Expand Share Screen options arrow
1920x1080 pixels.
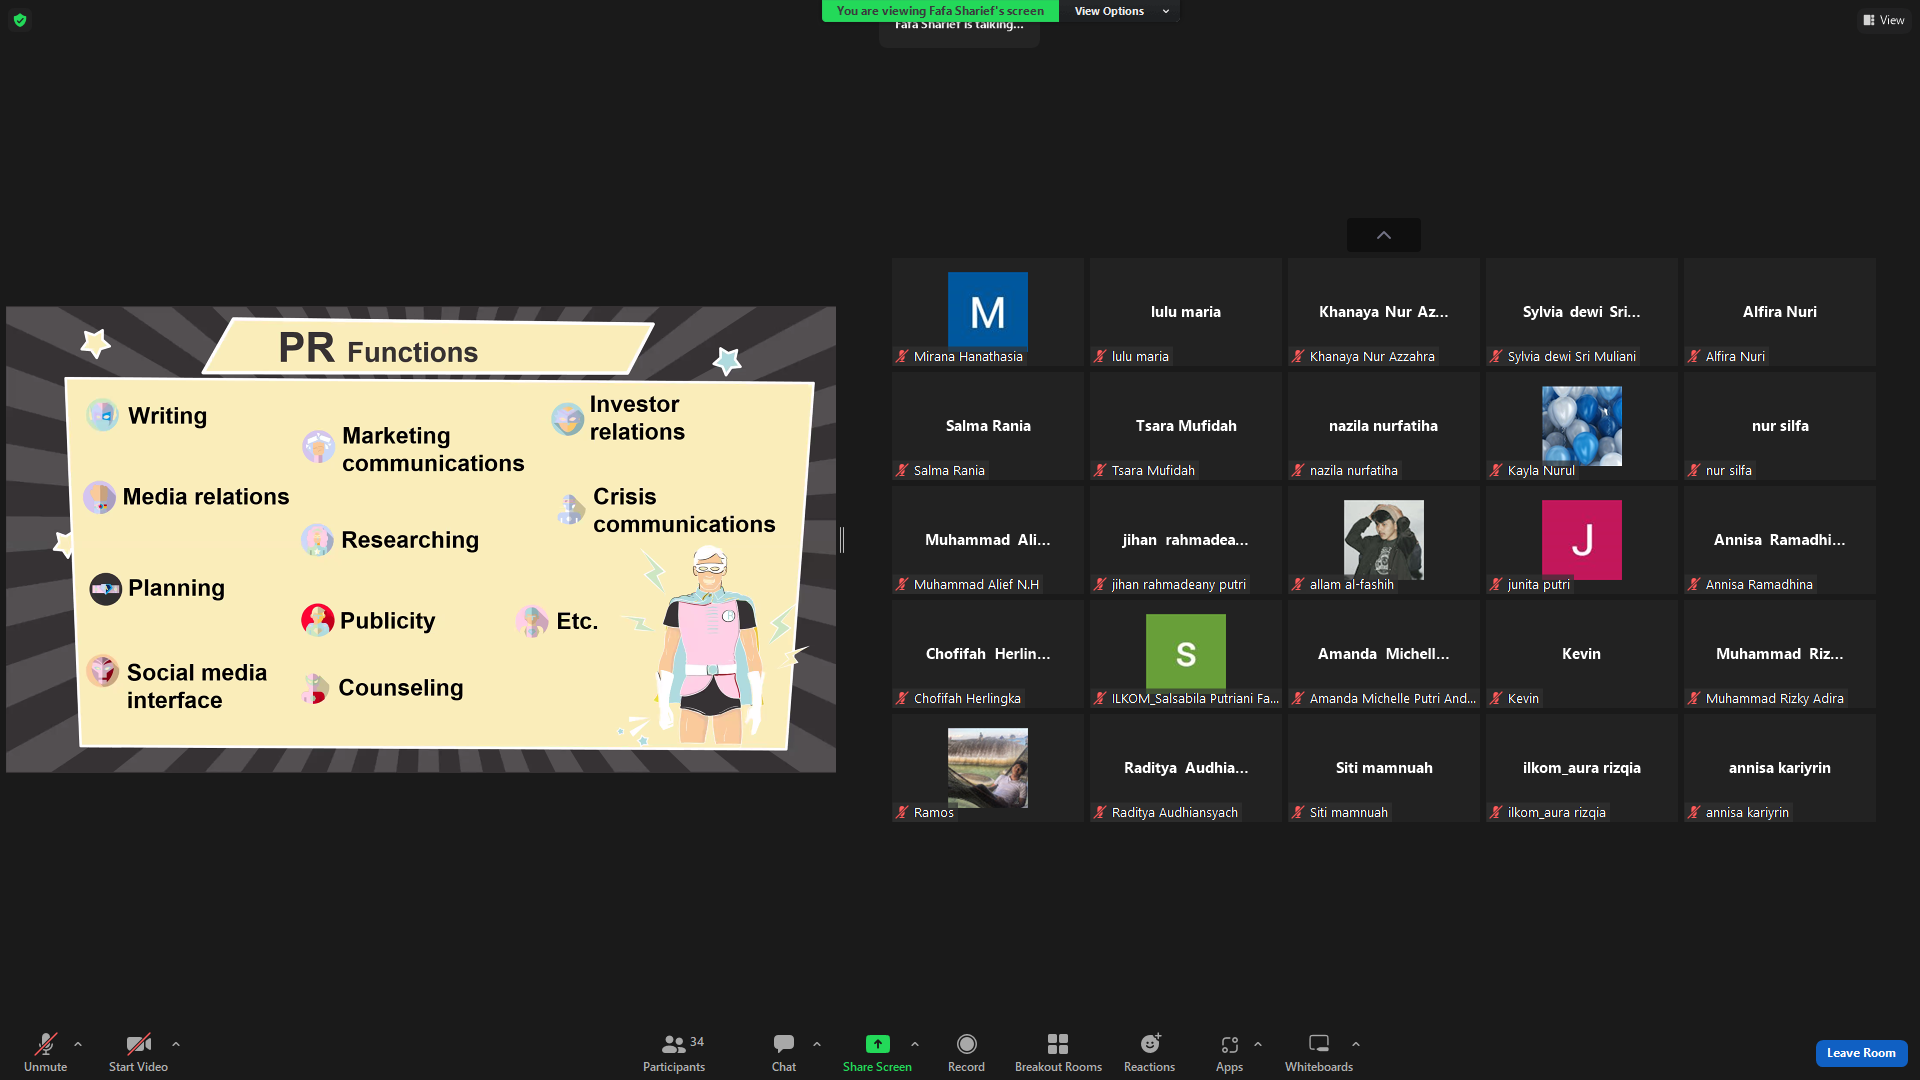click(915, 1044)
